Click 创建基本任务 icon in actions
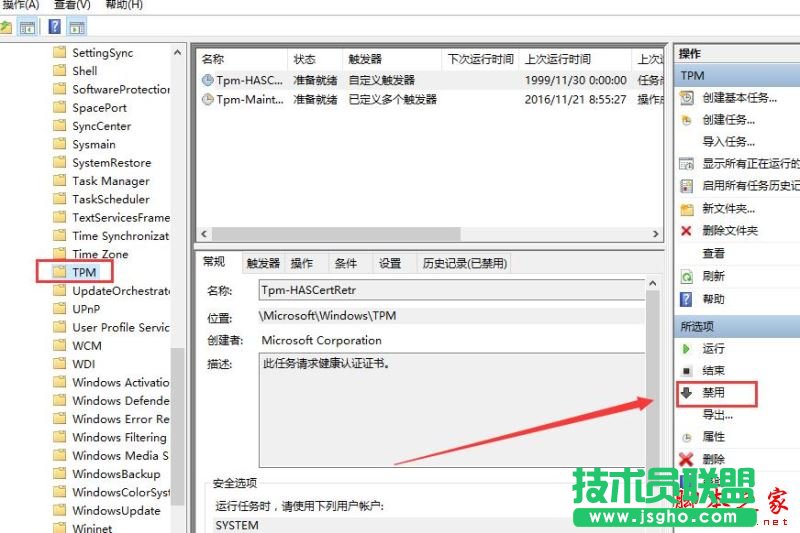The height and width of the screenshot is (533, 800). point(687,98)
